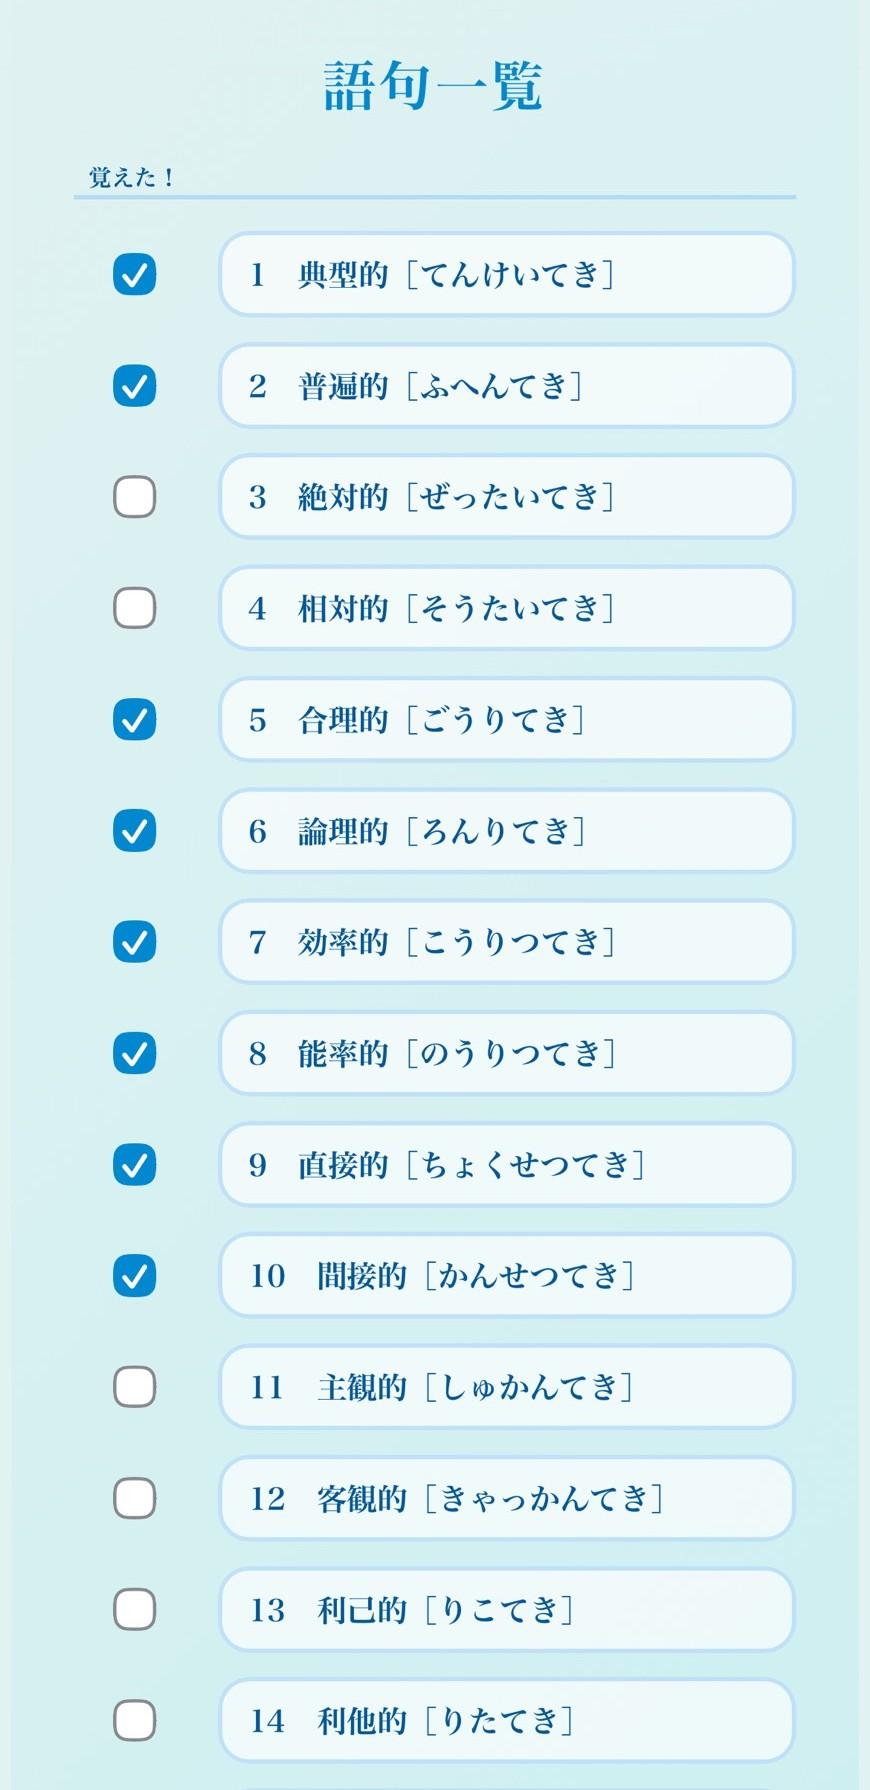The width and height of the screenshot is (870, 1790).
Task: Uncheck word 9 直接的 checkbox
Action: 135,1165
